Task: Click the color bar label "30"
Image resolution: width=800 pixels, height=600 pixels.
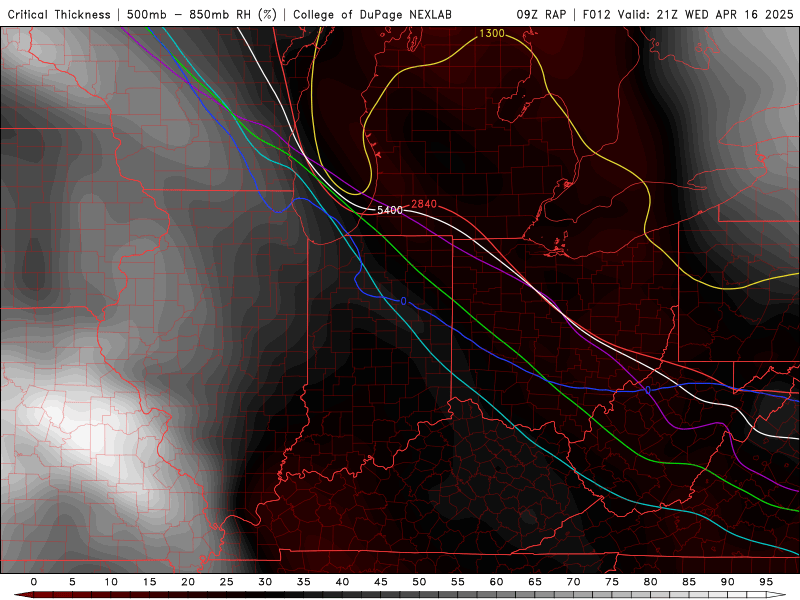Action: [x=265, y=582]
